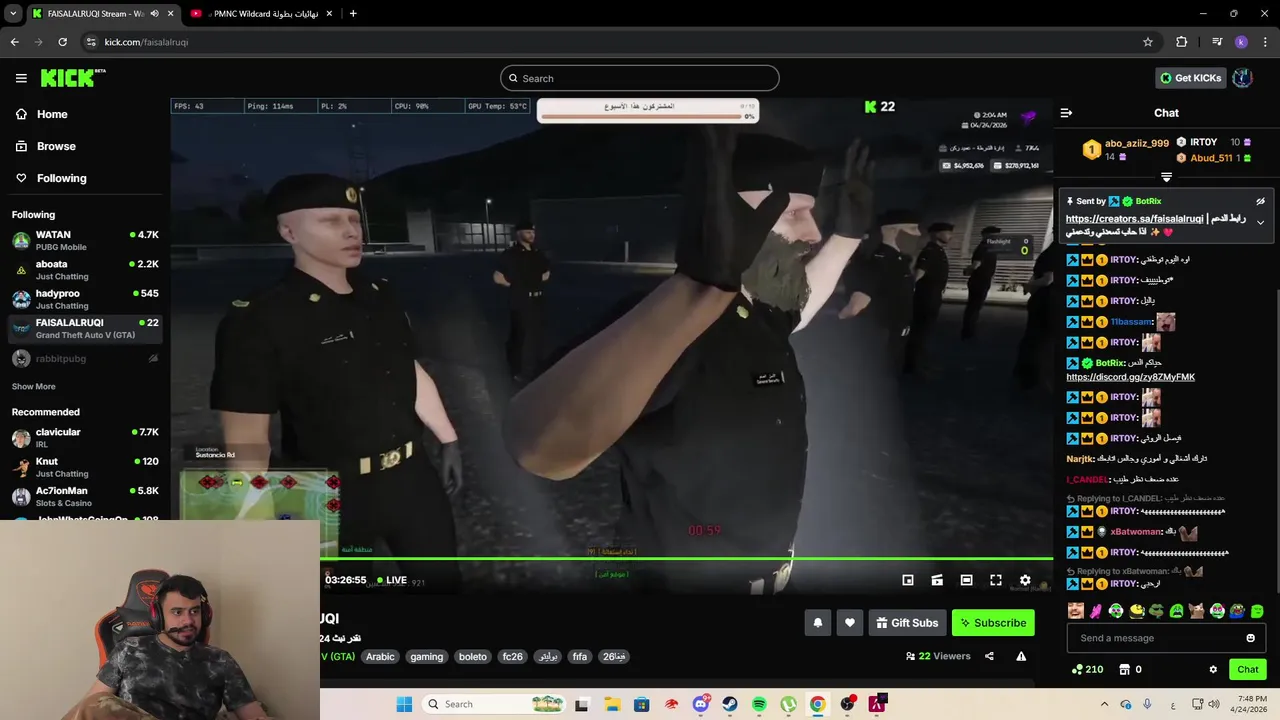
Task: Open browser extensions puzzle icon
Action: (1182, 42)
